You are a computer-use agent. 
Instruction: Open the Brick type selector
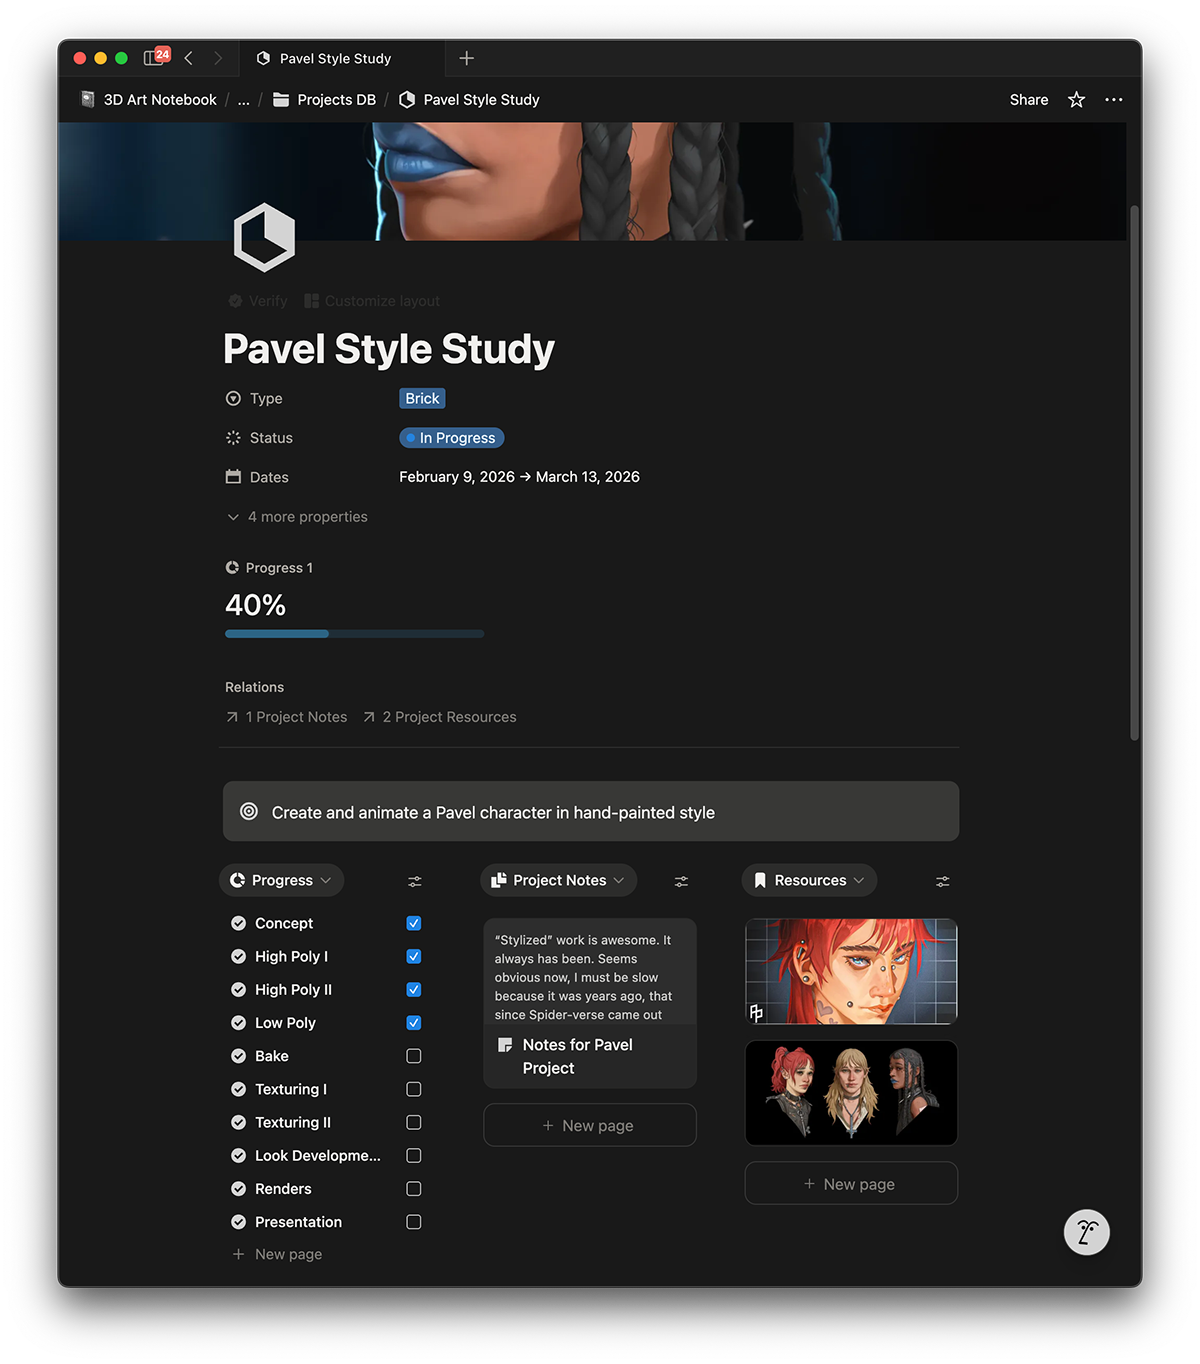point(422,398)
